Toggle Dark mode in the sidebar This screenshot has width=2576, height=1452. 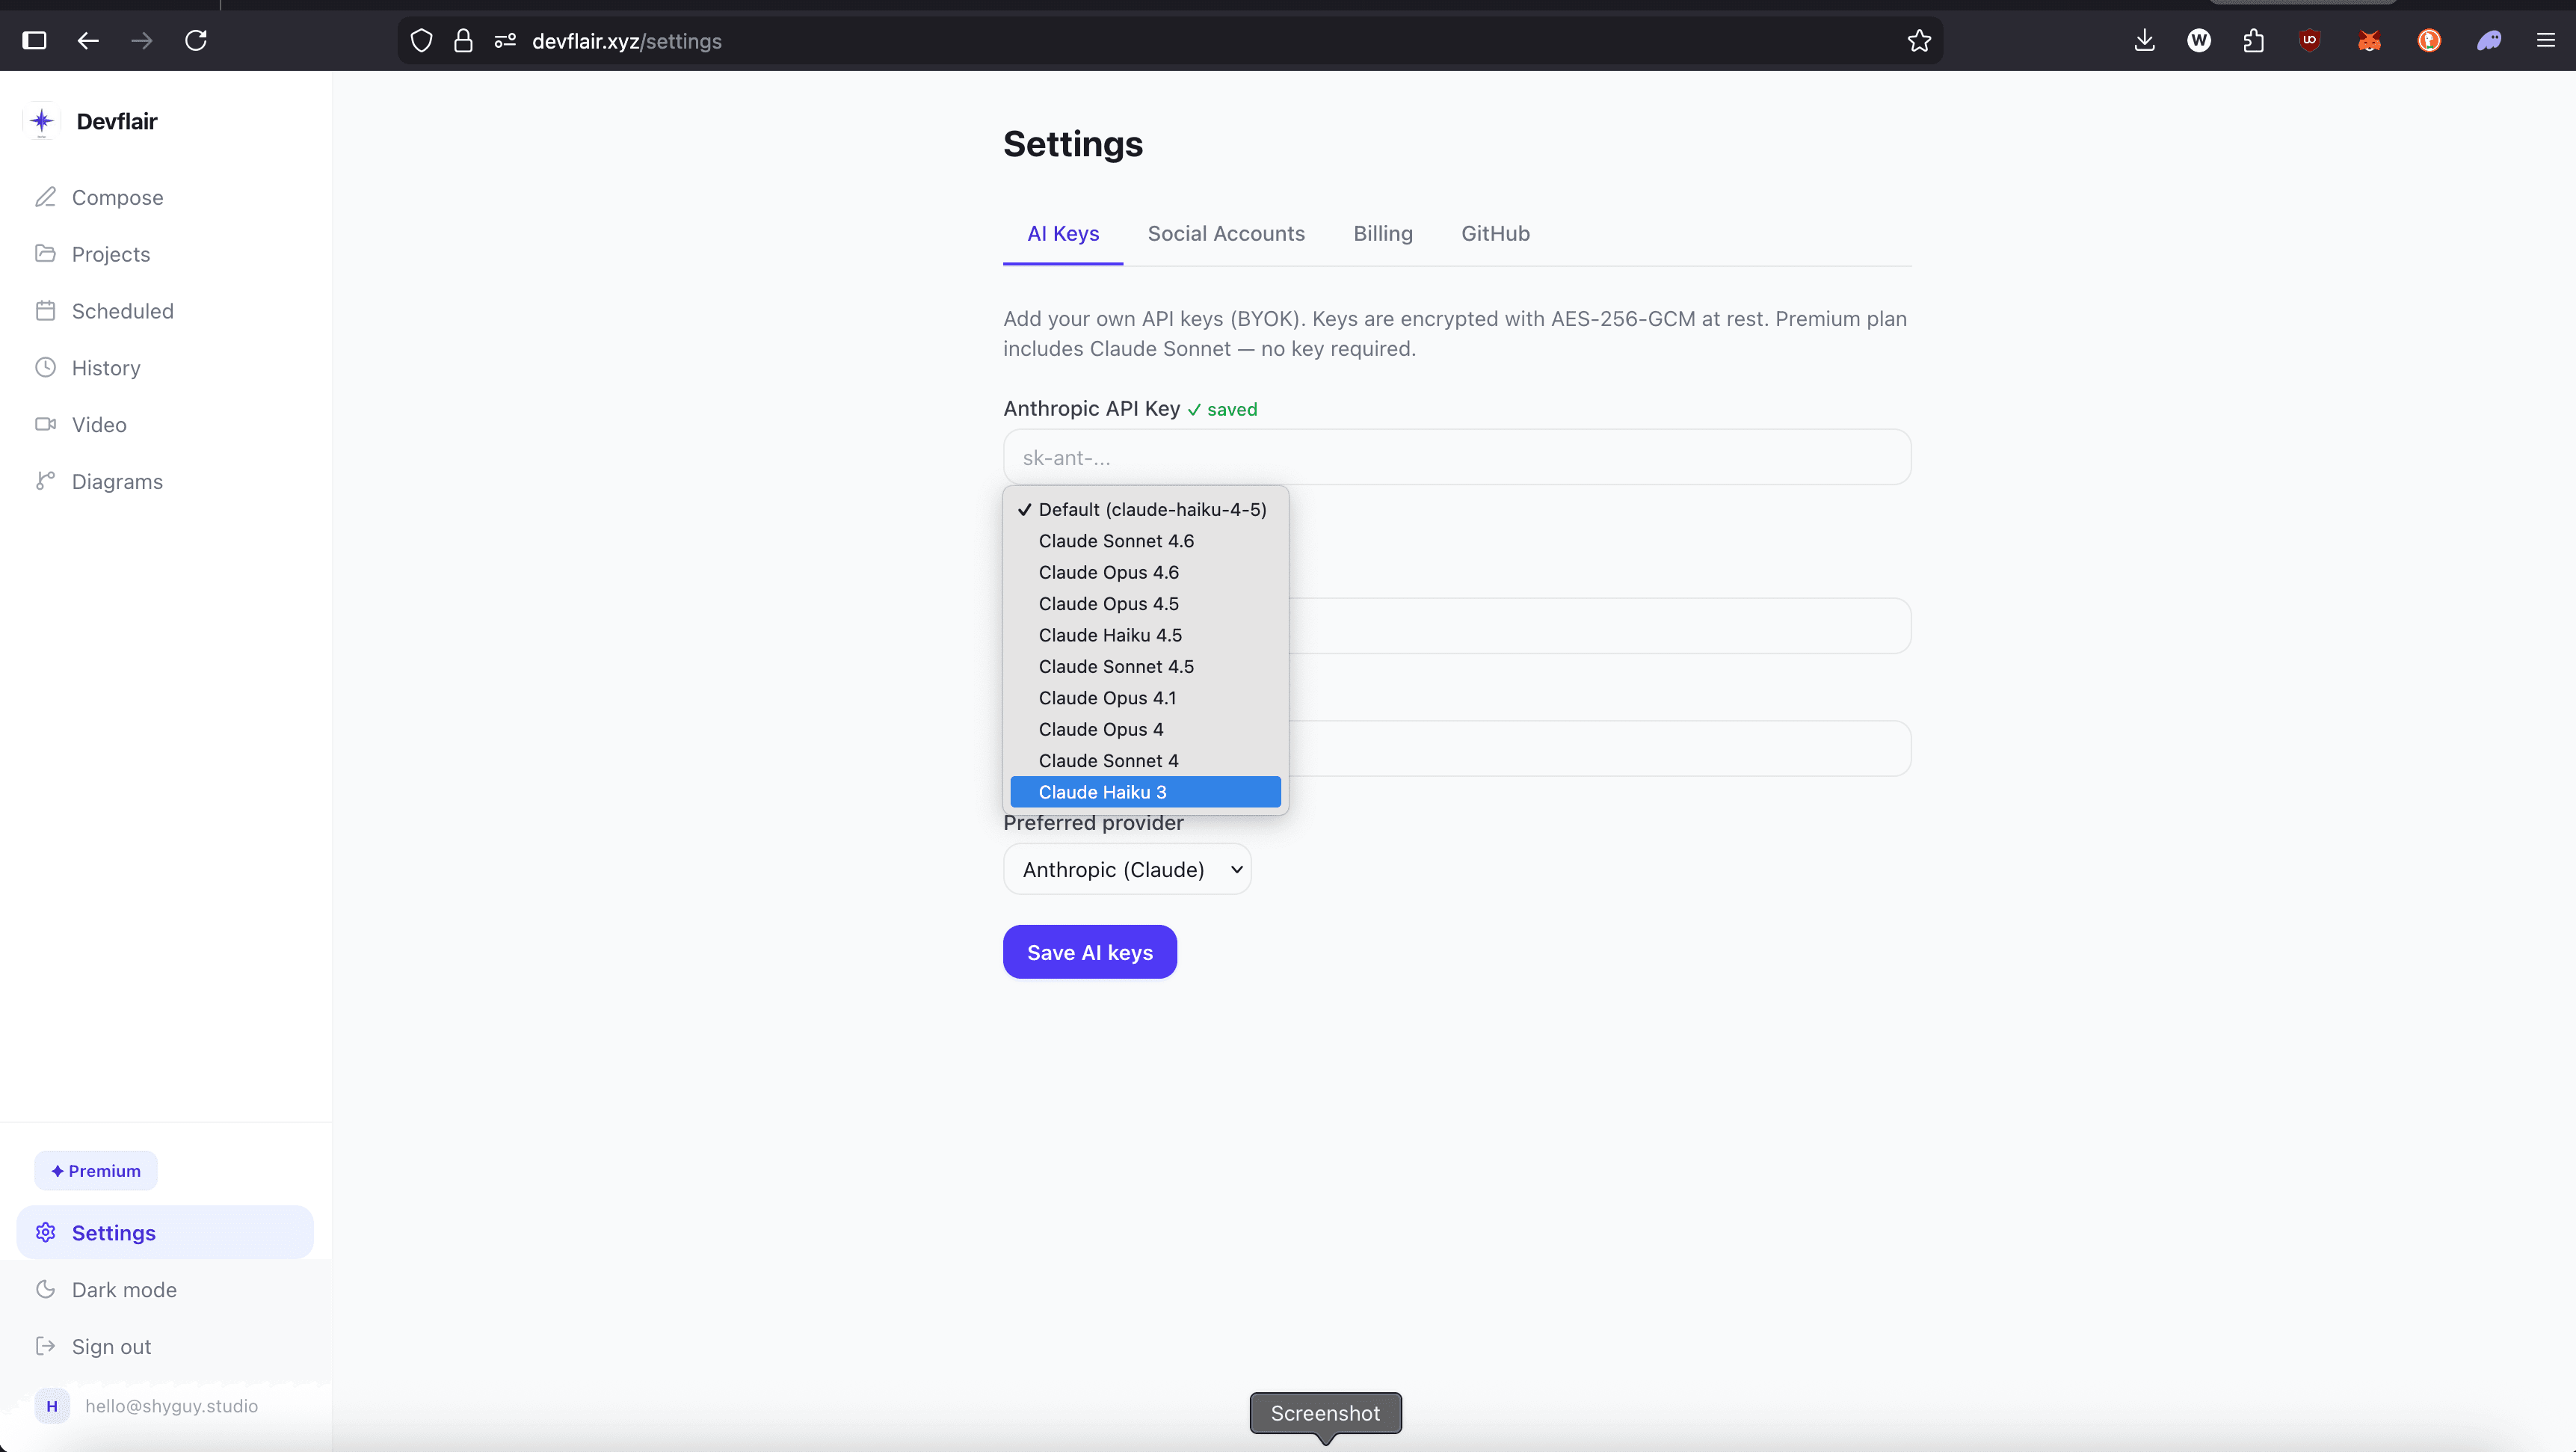pos(124,1289)
